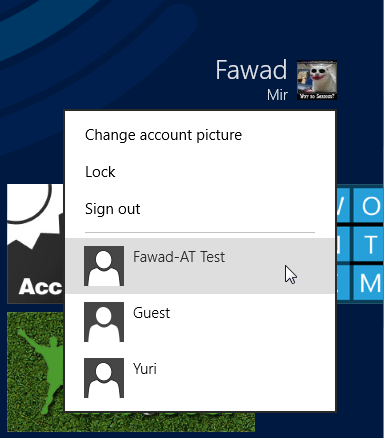The height and width of the screenshot is (438, 384).
Task: Click the Fawad-AT Test avatar icon
Action: tap(104, 266)
